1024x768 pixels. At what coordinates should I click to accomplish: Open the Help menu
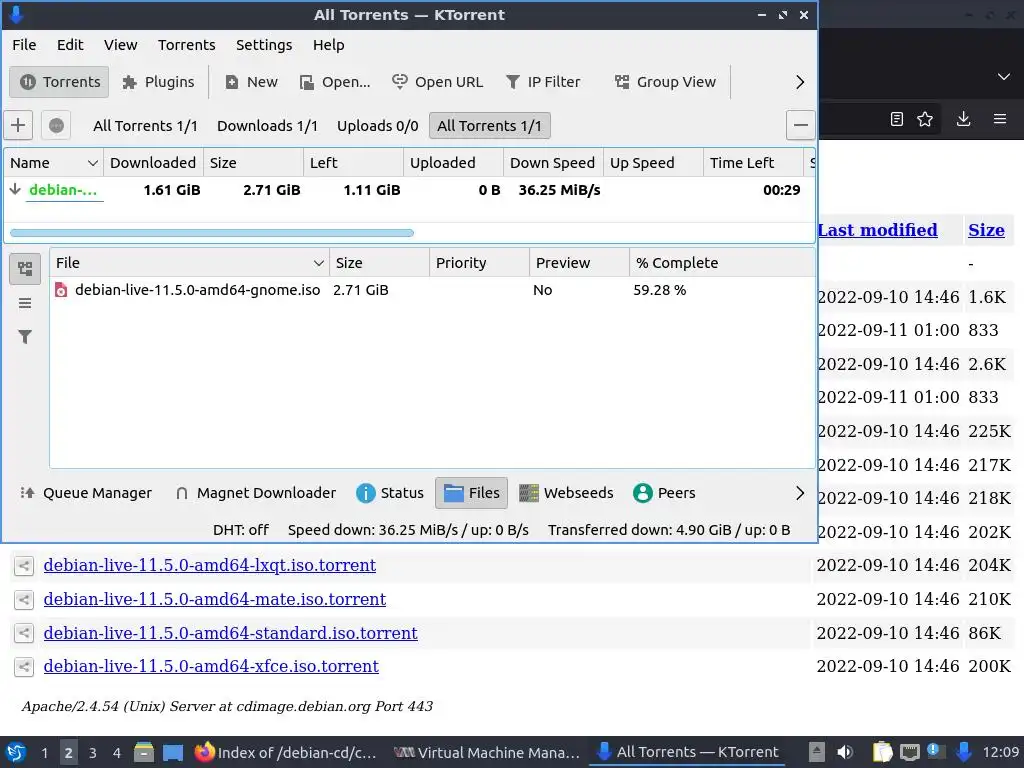(x=328, y=44)
